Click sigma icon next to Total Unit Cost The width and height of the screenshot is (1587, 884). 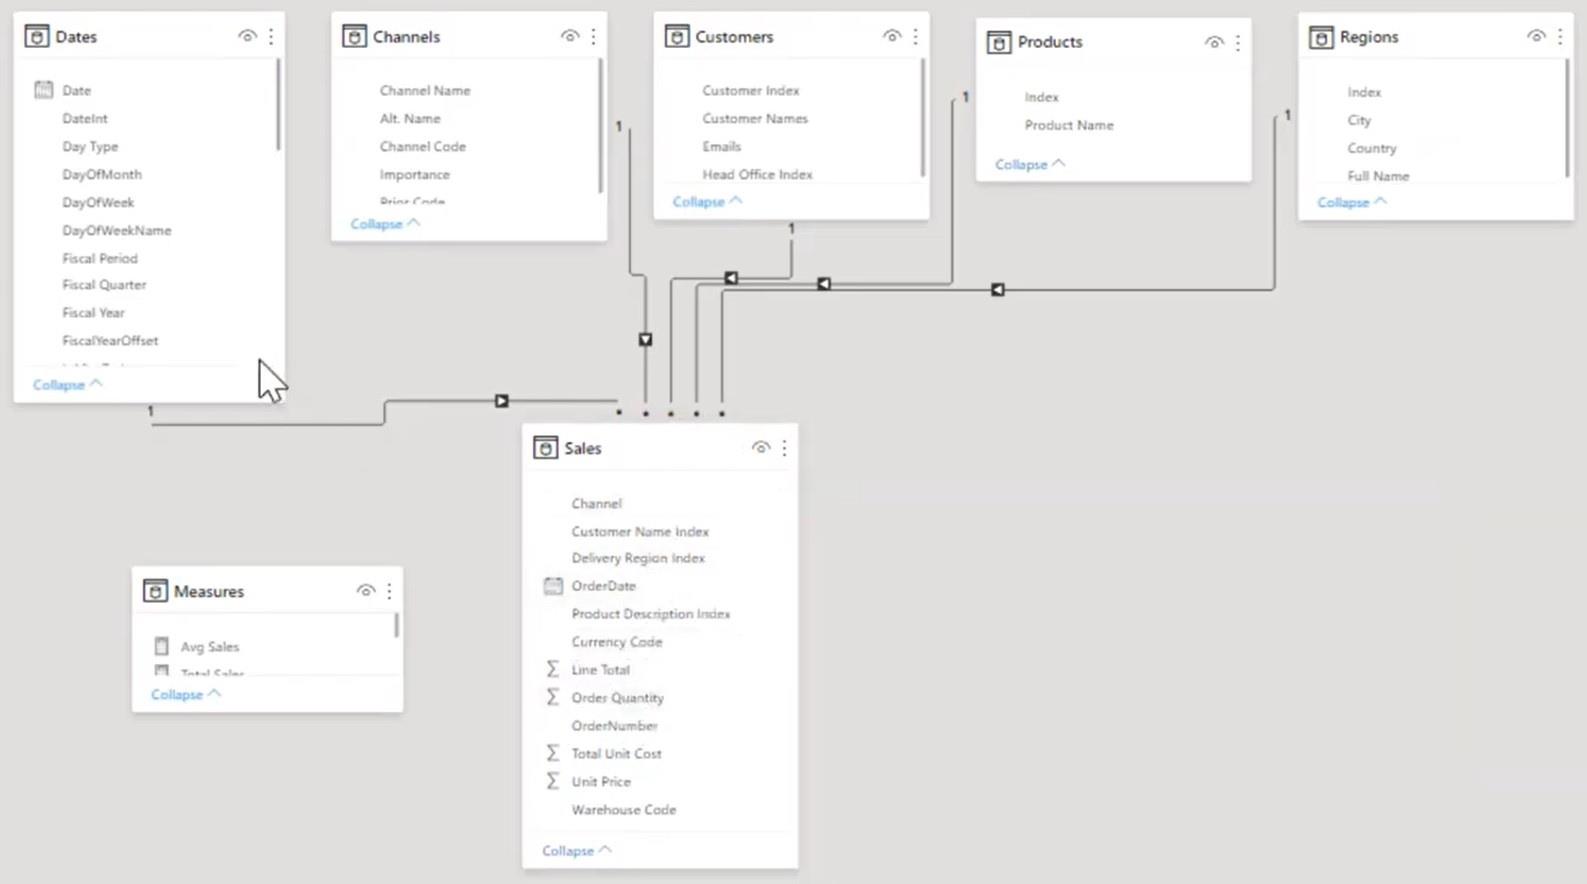[x=552, y=753]
